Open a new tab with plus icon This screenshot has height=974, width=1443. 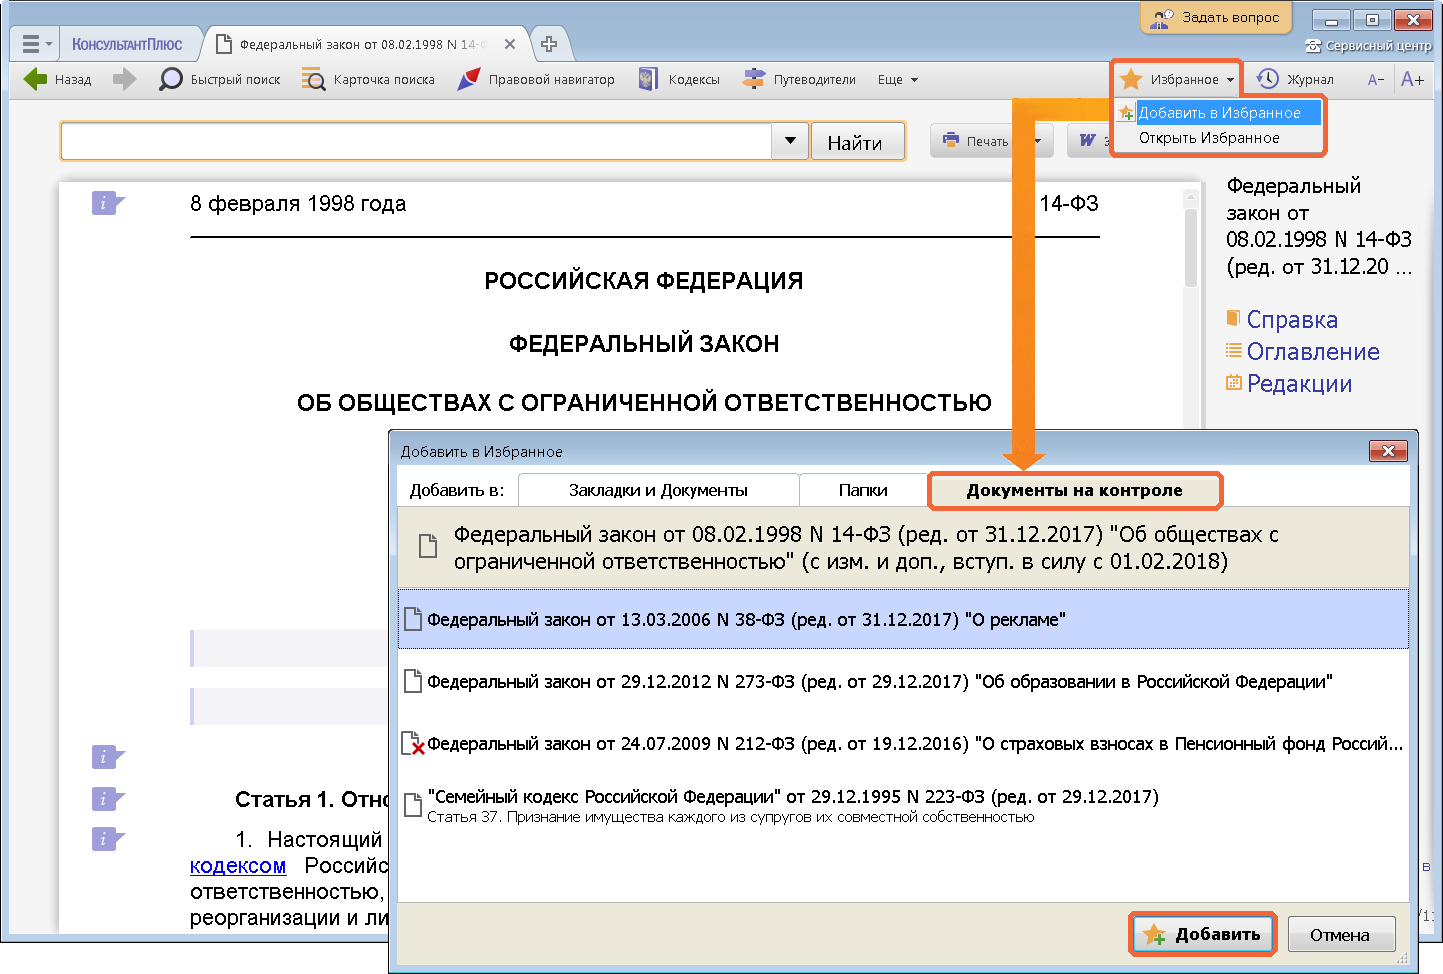(549, 44)
